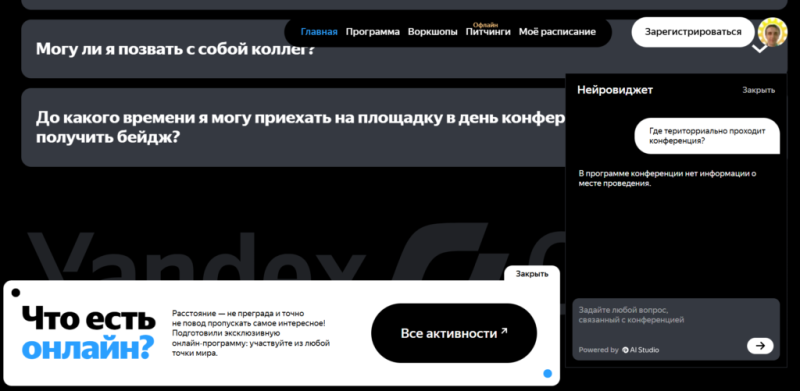Click the Офлайн label above Питчинги
Image resolution: width=800 pixels, height=391 pixels.
pos(485,25)
